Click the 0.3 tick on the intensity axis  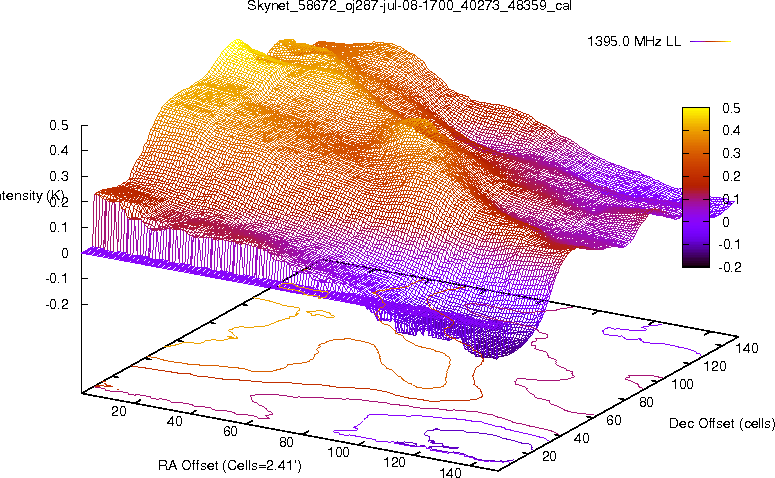(59, 176)
